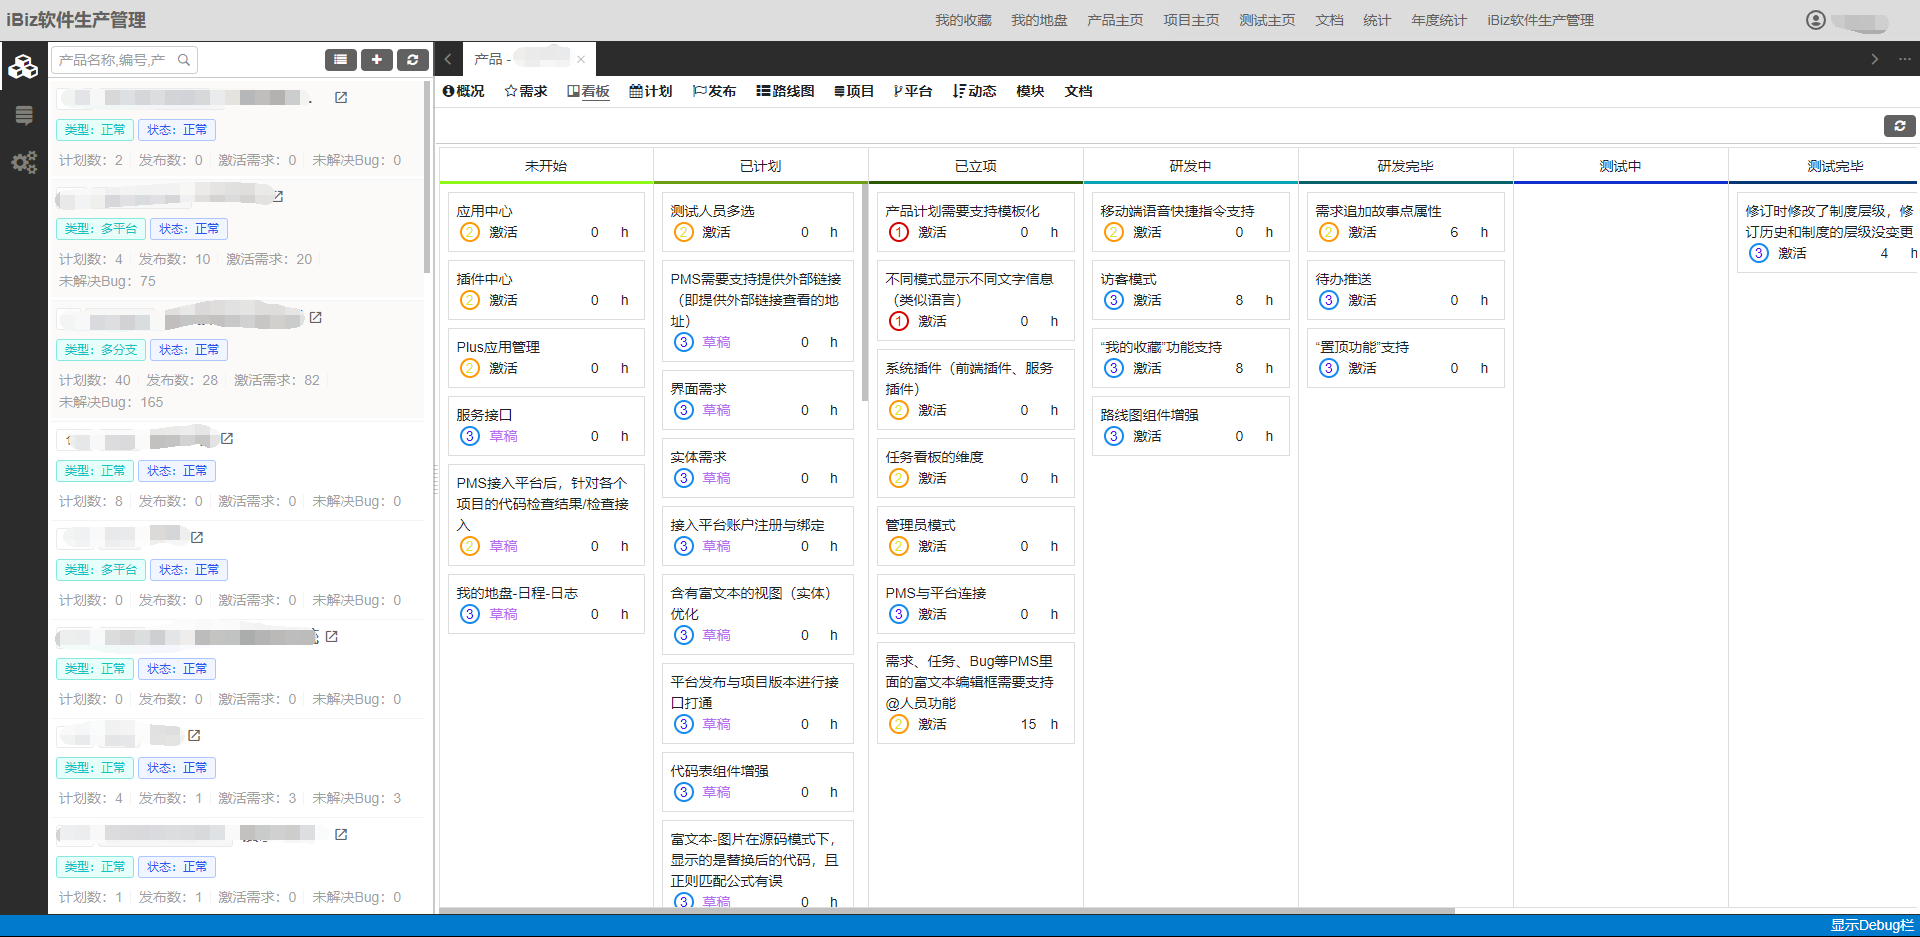Click the 类型: 多分支 tag
Screen dimensions: 1920x937
coord(101,350)
